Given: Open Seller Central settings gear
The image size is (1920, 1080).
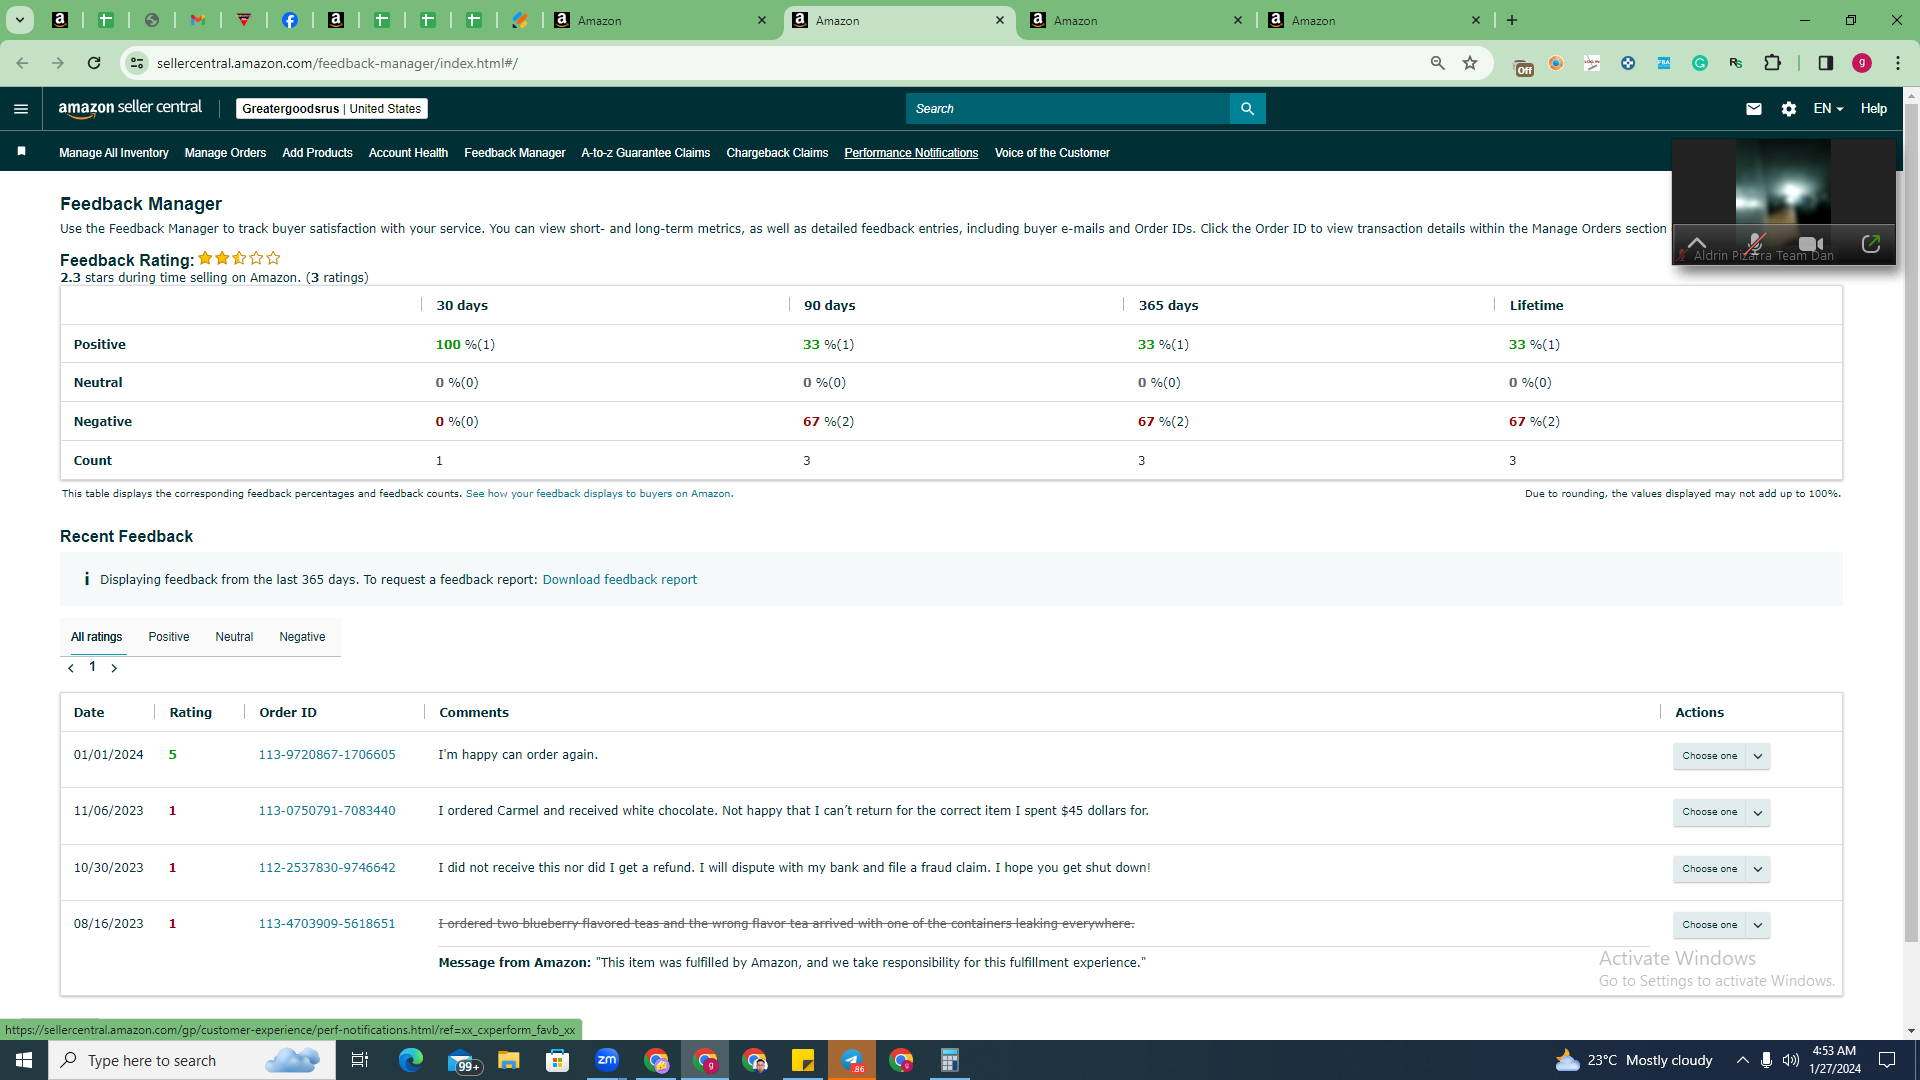Looking at the screenshot, I should (1789, 109).
